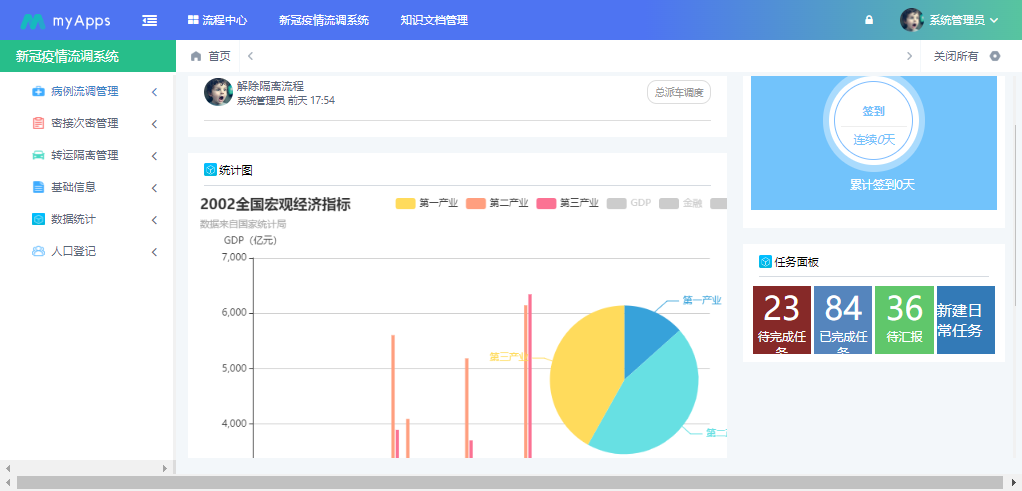
Task: Click 新建日常任务 tile
Action: [965, 320]
